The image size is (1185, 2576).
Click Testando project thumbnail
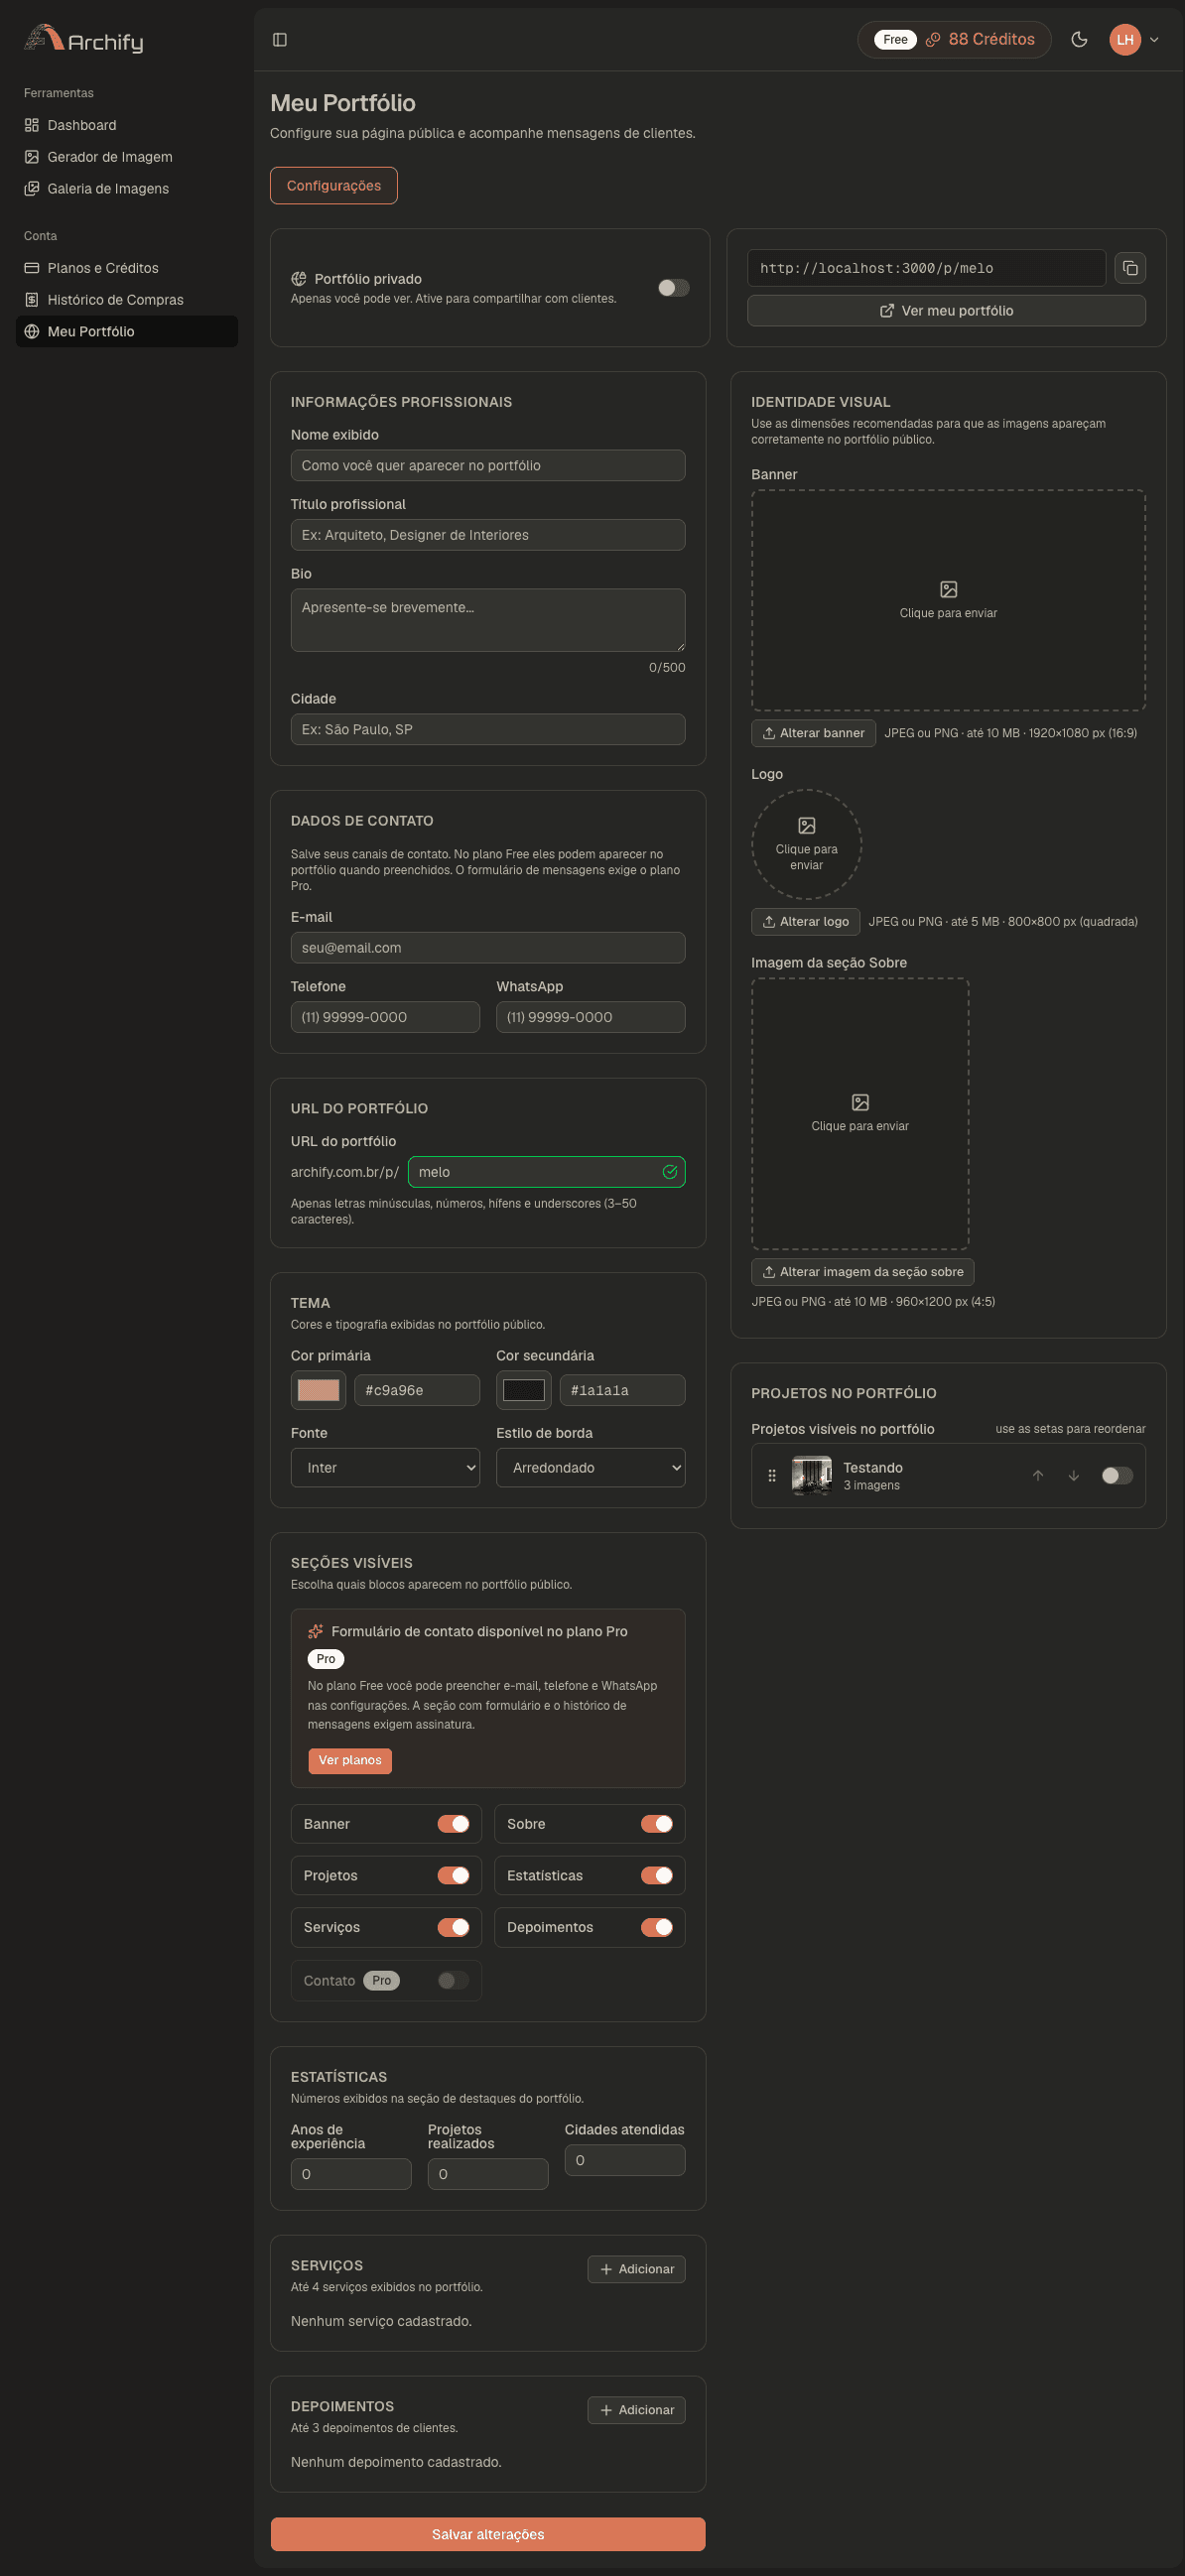[x=812, y=1476]
